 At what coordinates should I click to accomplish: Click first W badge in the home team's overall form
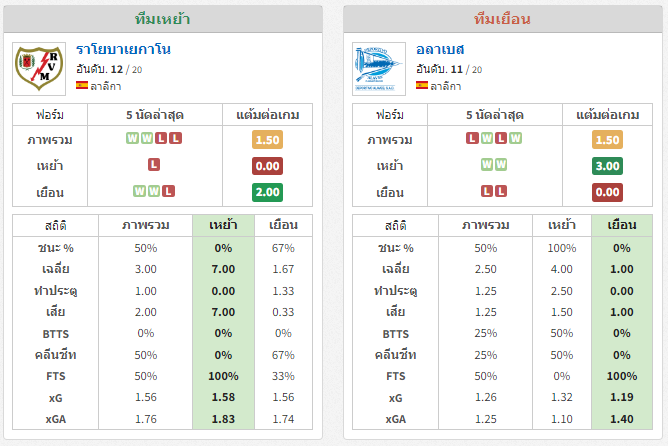coord(132,138)
